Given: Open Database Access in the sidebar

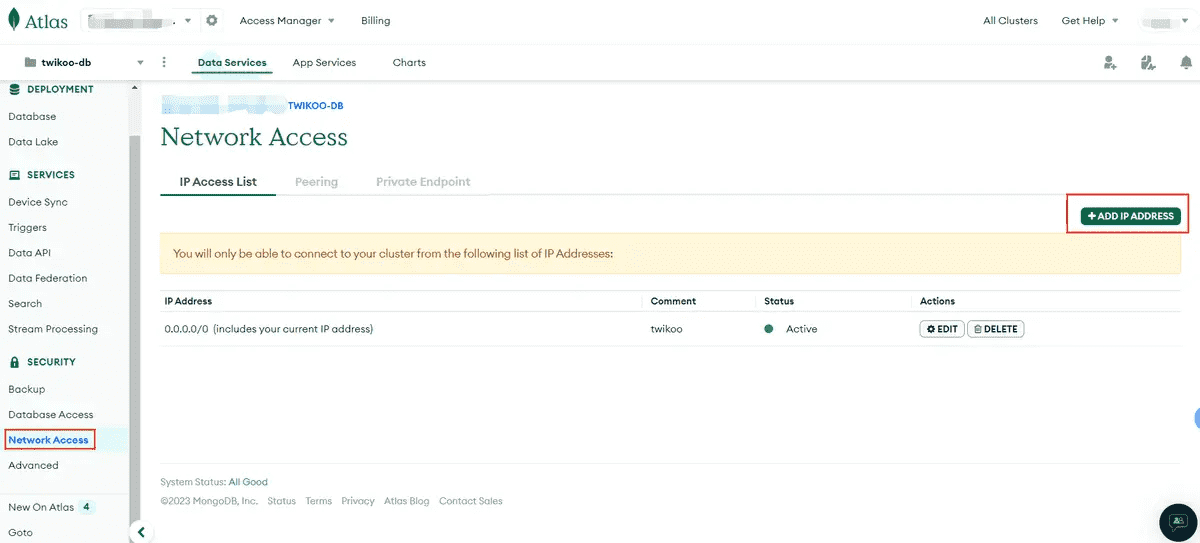Looking at the screenshot, I should coord(50,414).
